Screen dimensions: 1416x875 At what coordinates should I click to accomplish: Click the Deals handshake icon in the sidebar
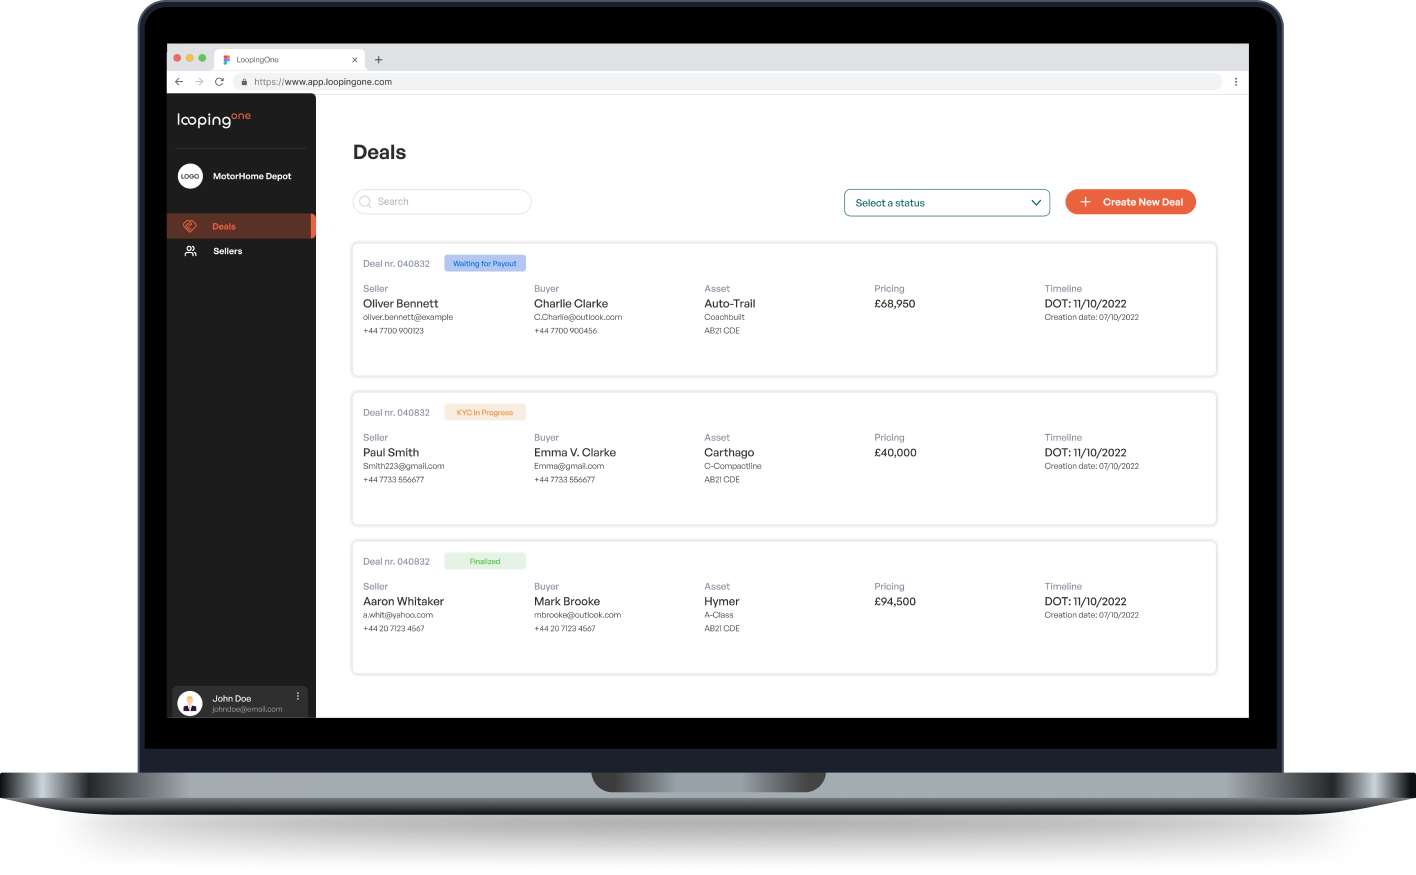(x=190, y=226)
